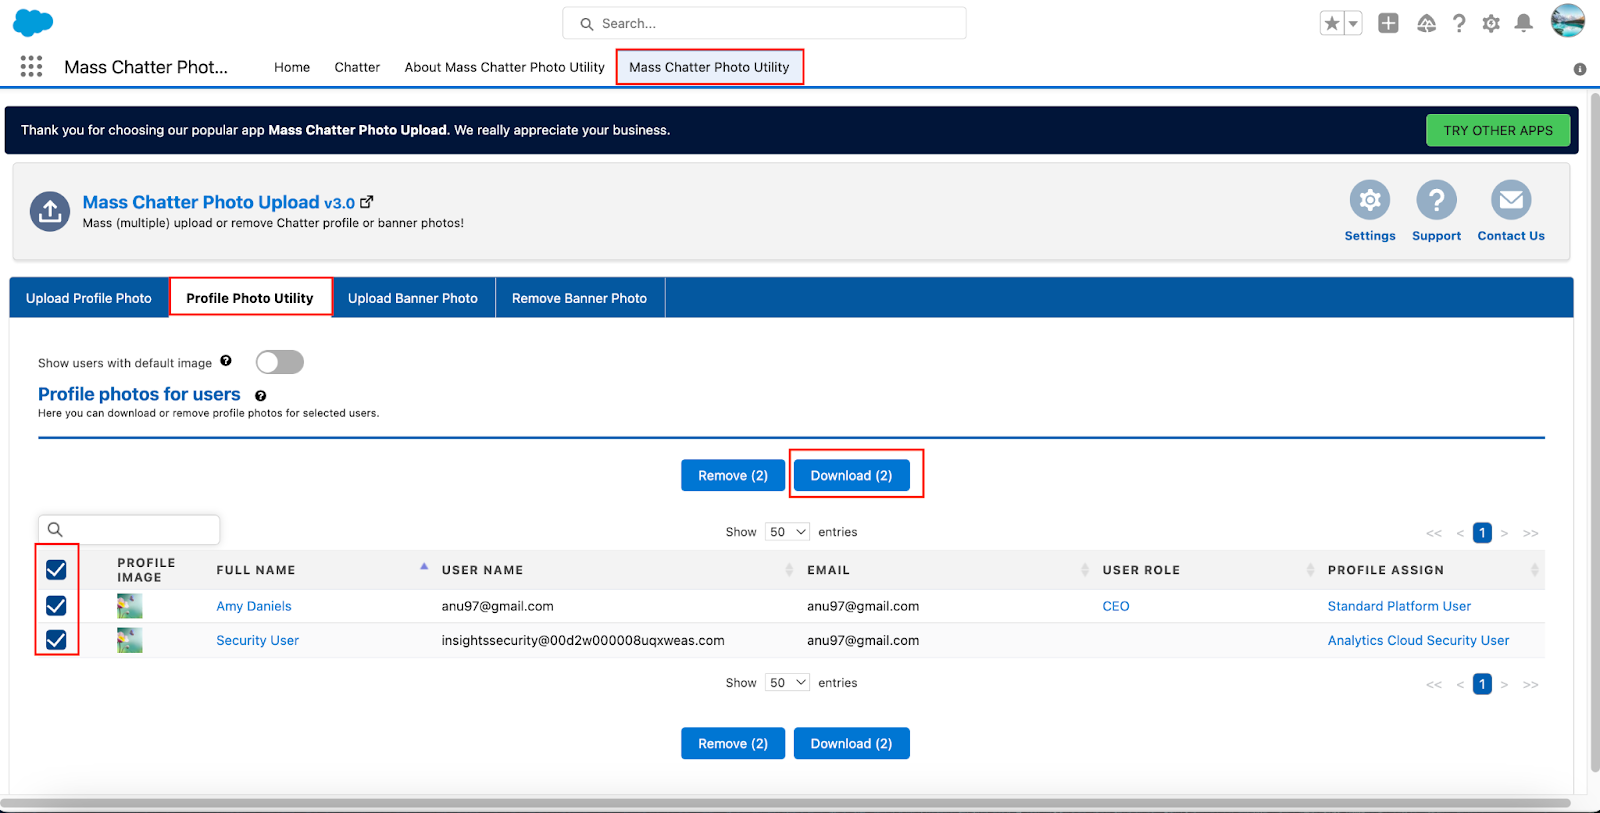The width and height of the screenshot is (1600, 813).
Task: Click the vertical scrollbar at right
Action: click(1594, 430)
